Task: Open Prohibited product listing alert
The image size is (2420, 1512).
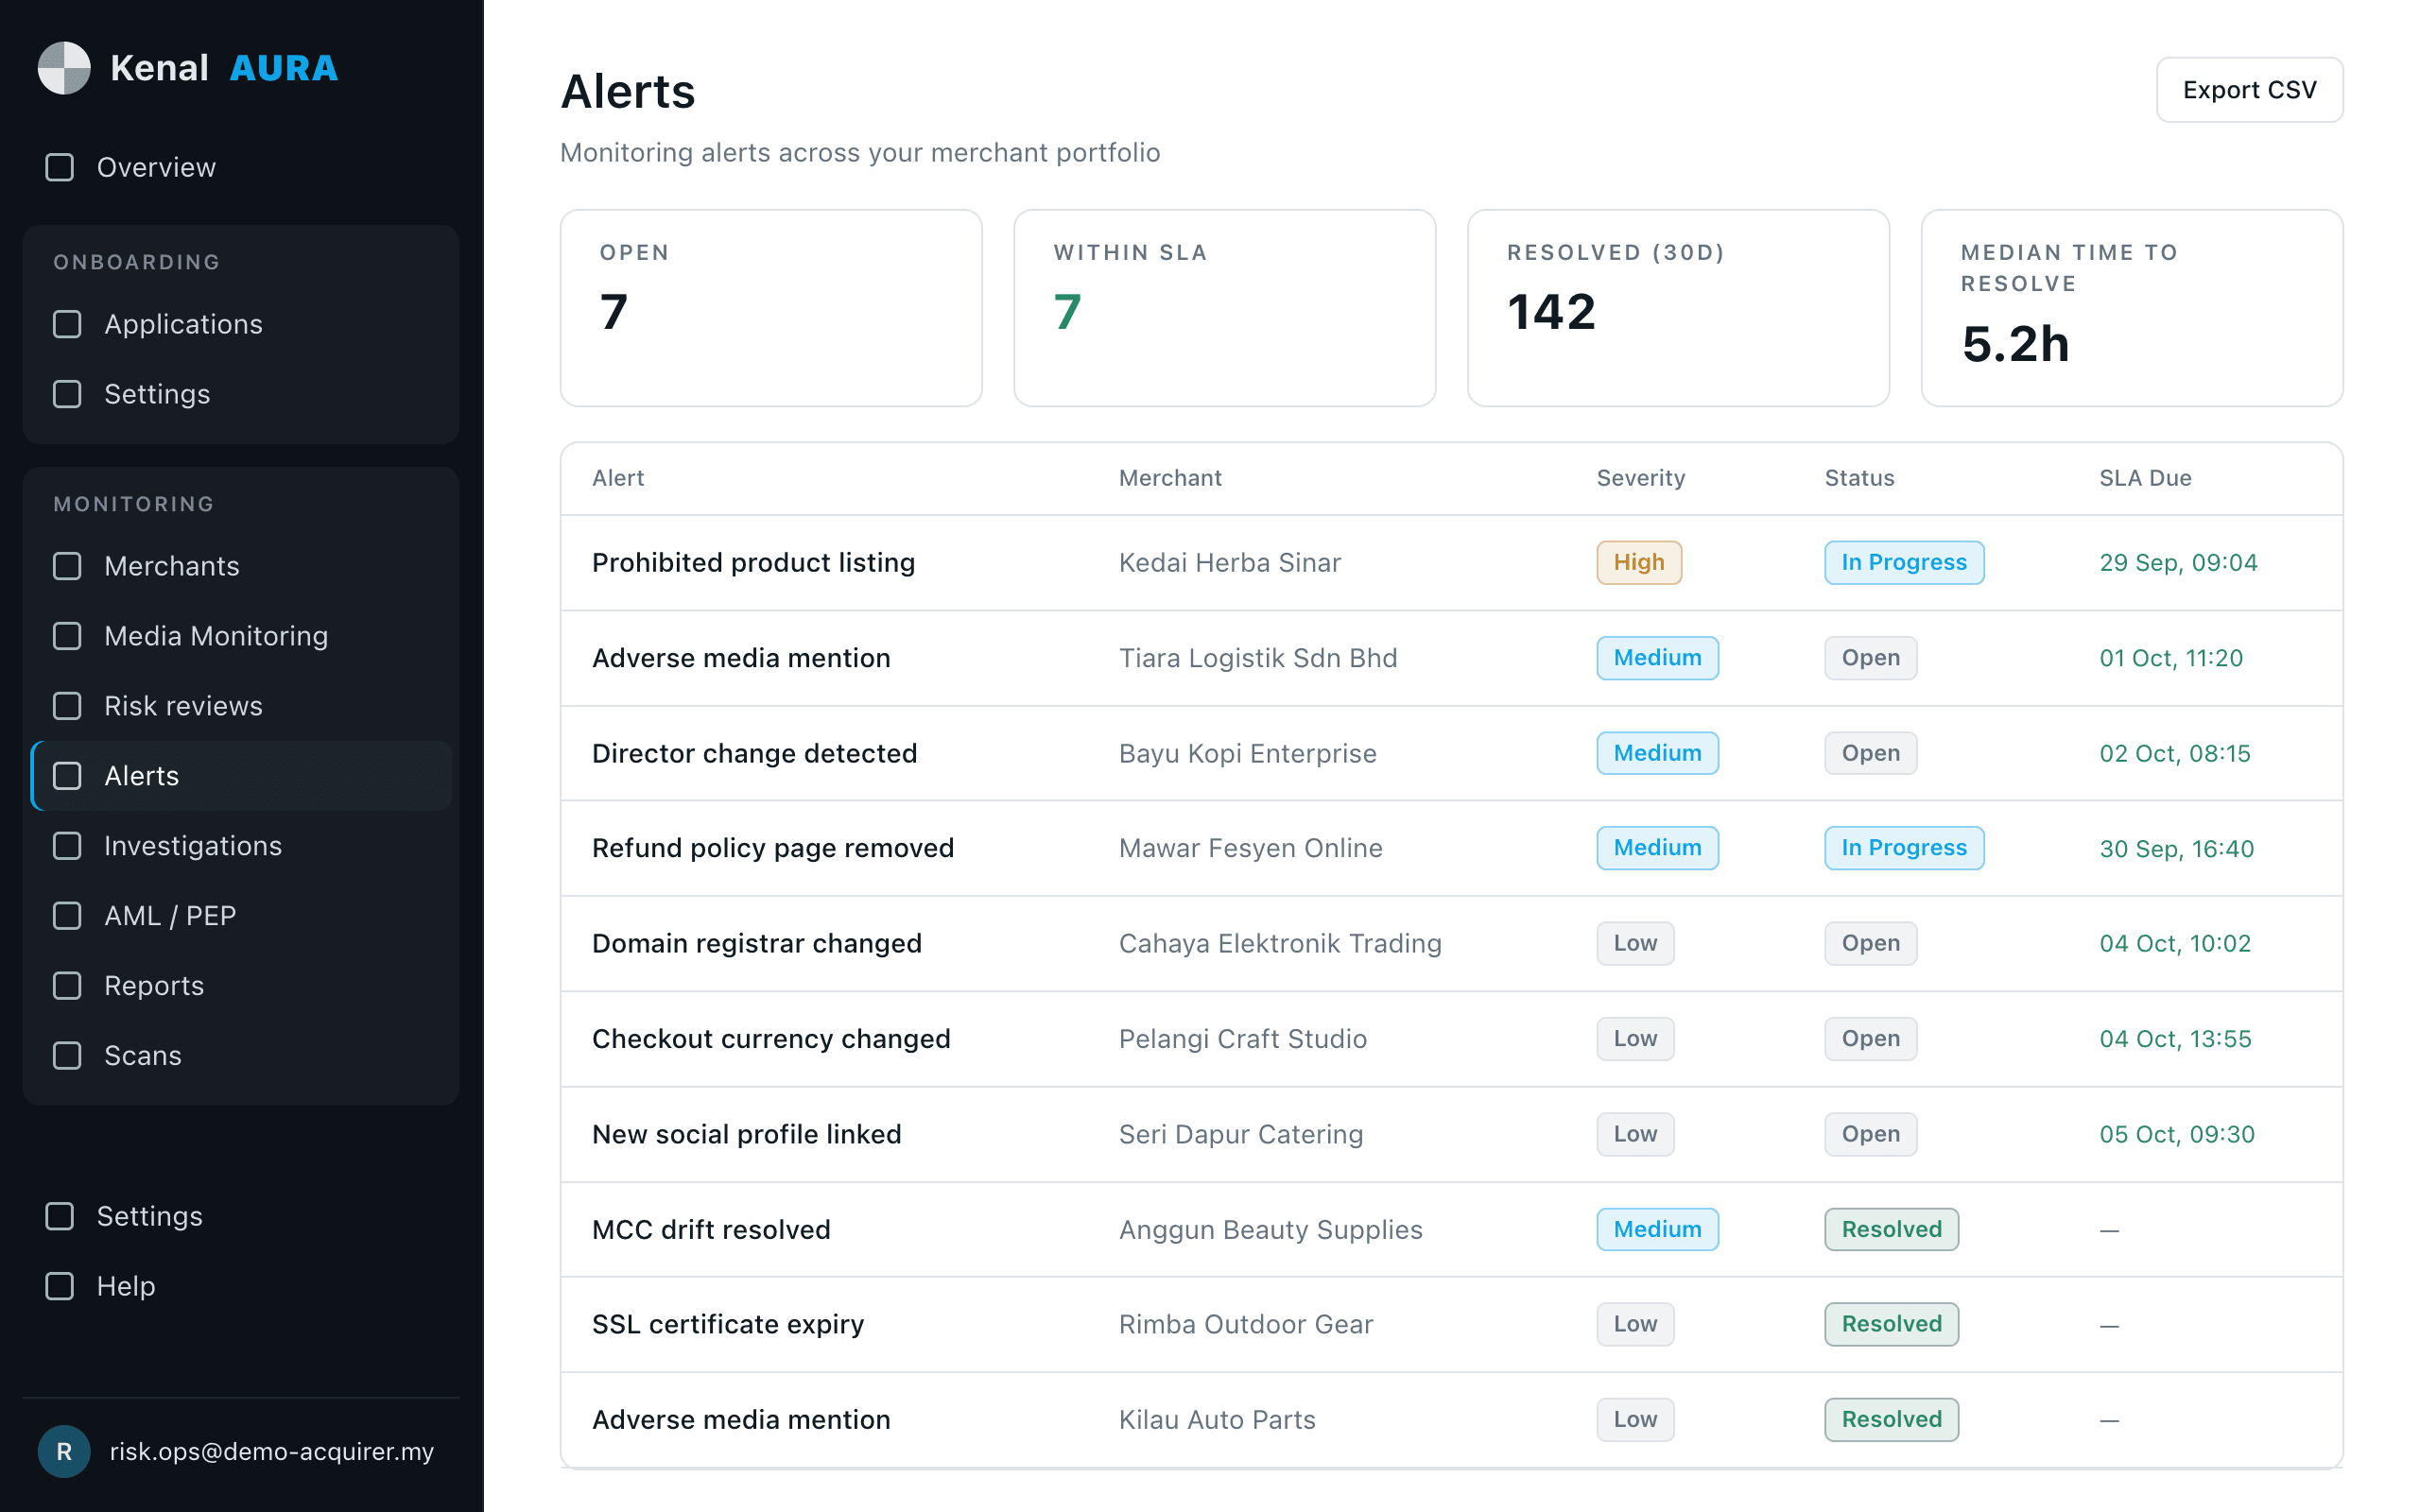Action: [x=753, y=563]
